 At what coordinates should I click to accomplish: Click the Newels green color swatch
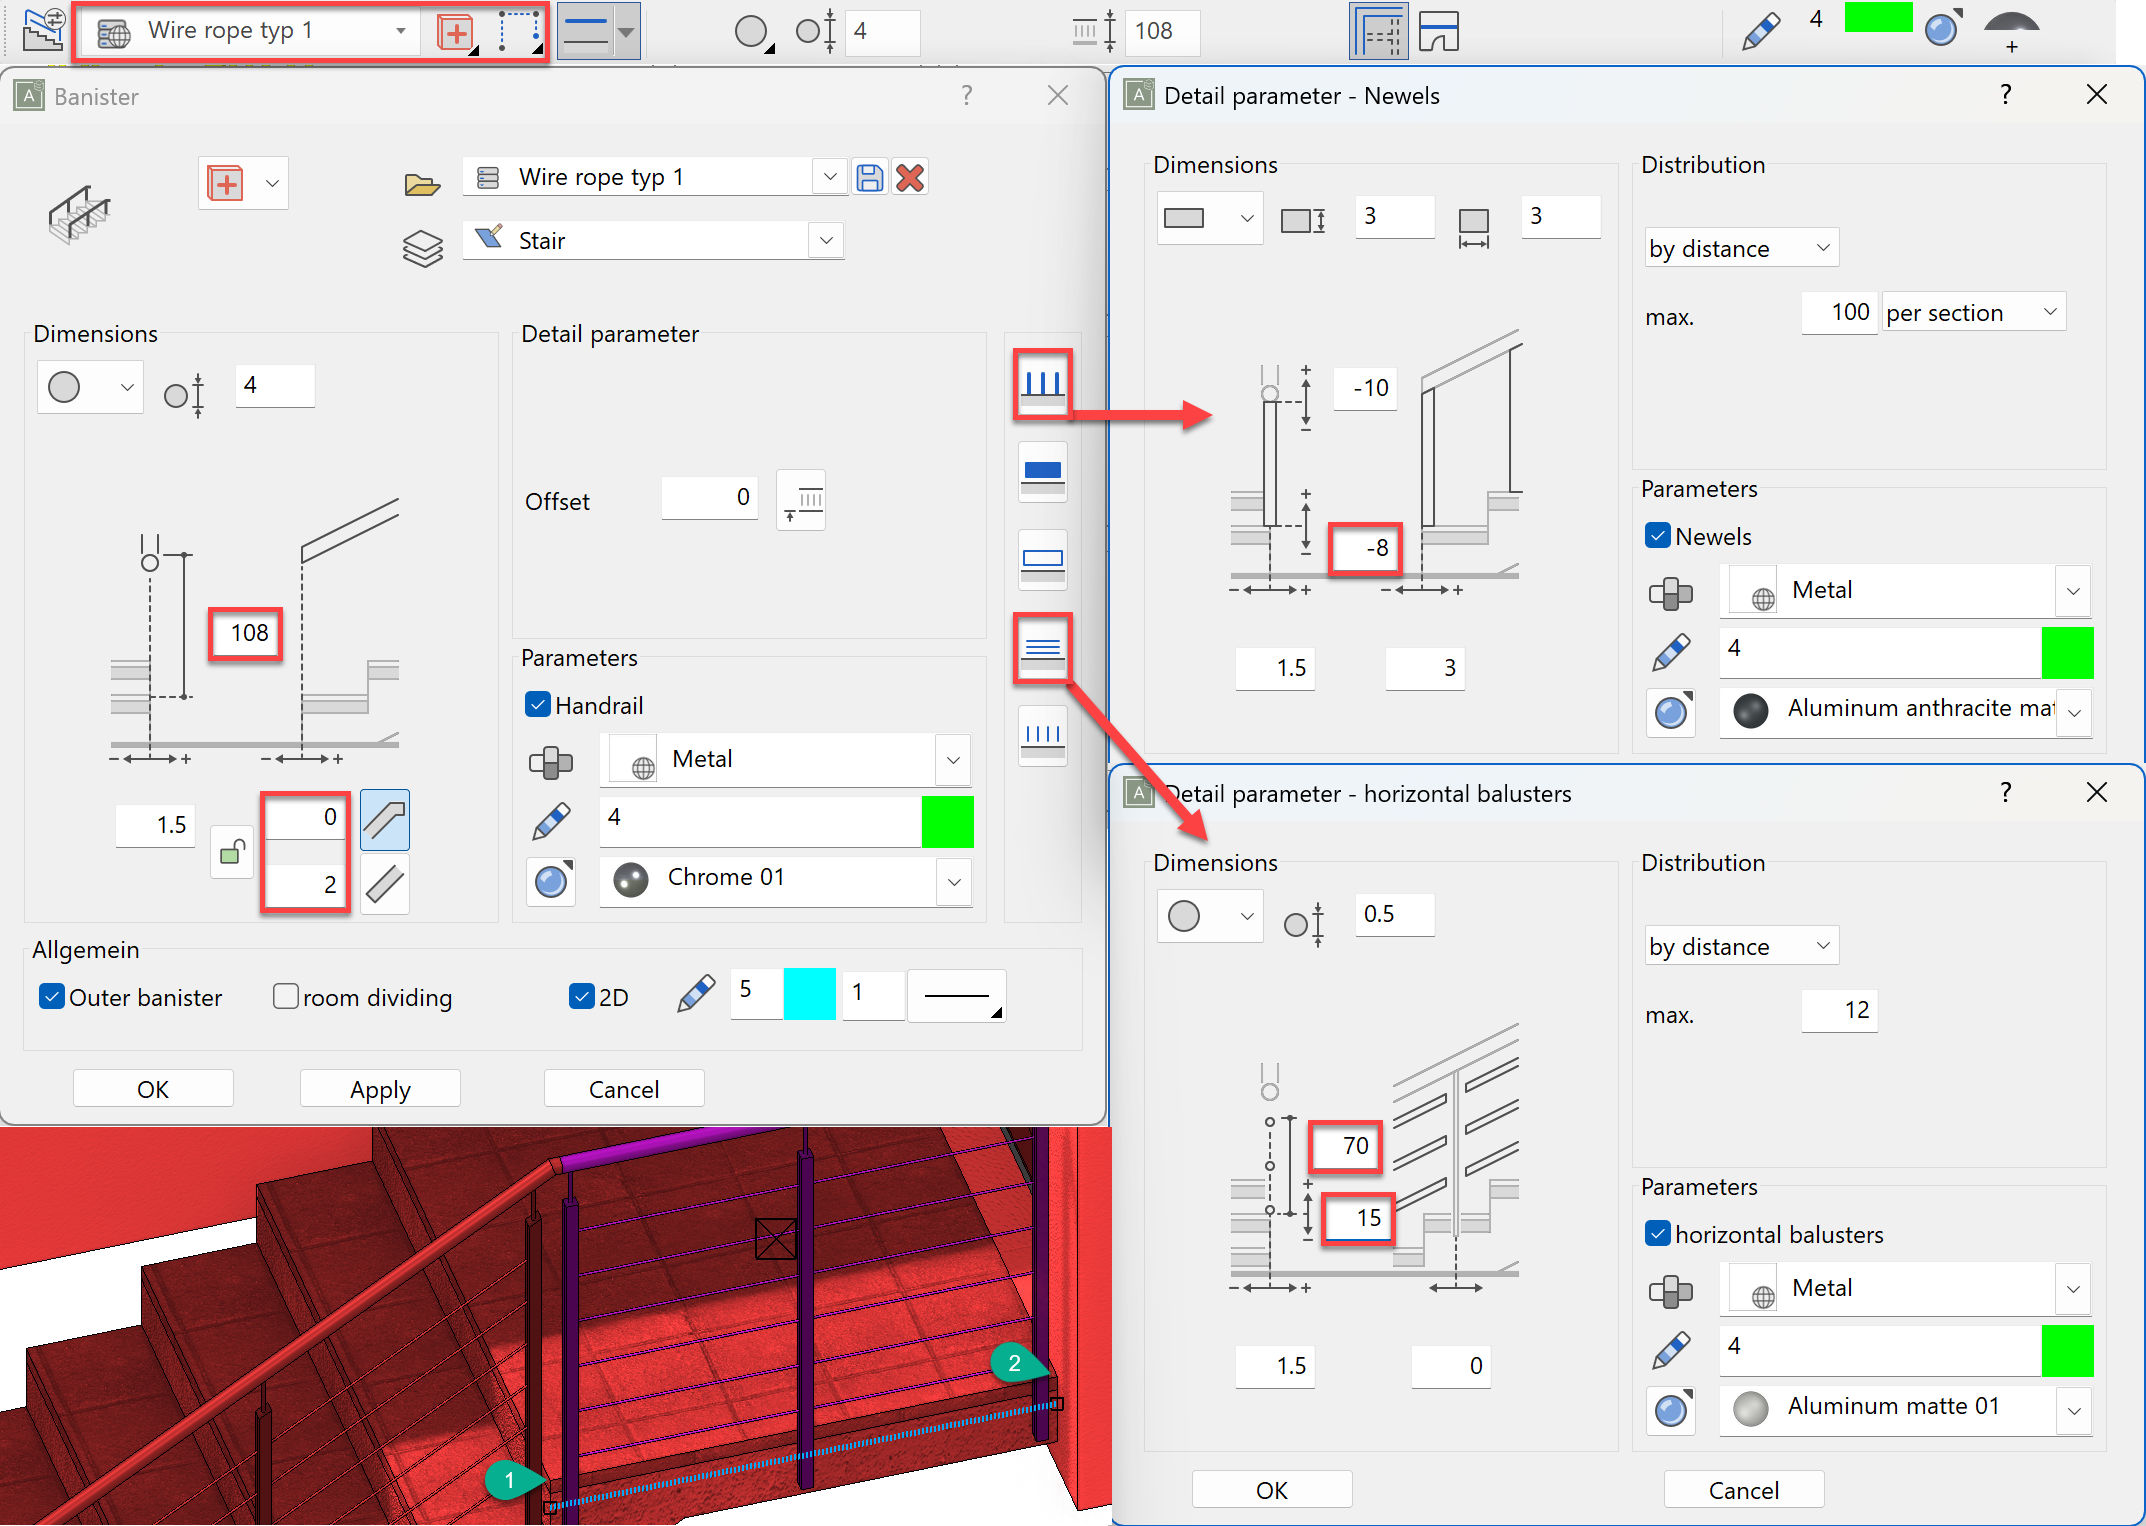[x=2067, y=653]
